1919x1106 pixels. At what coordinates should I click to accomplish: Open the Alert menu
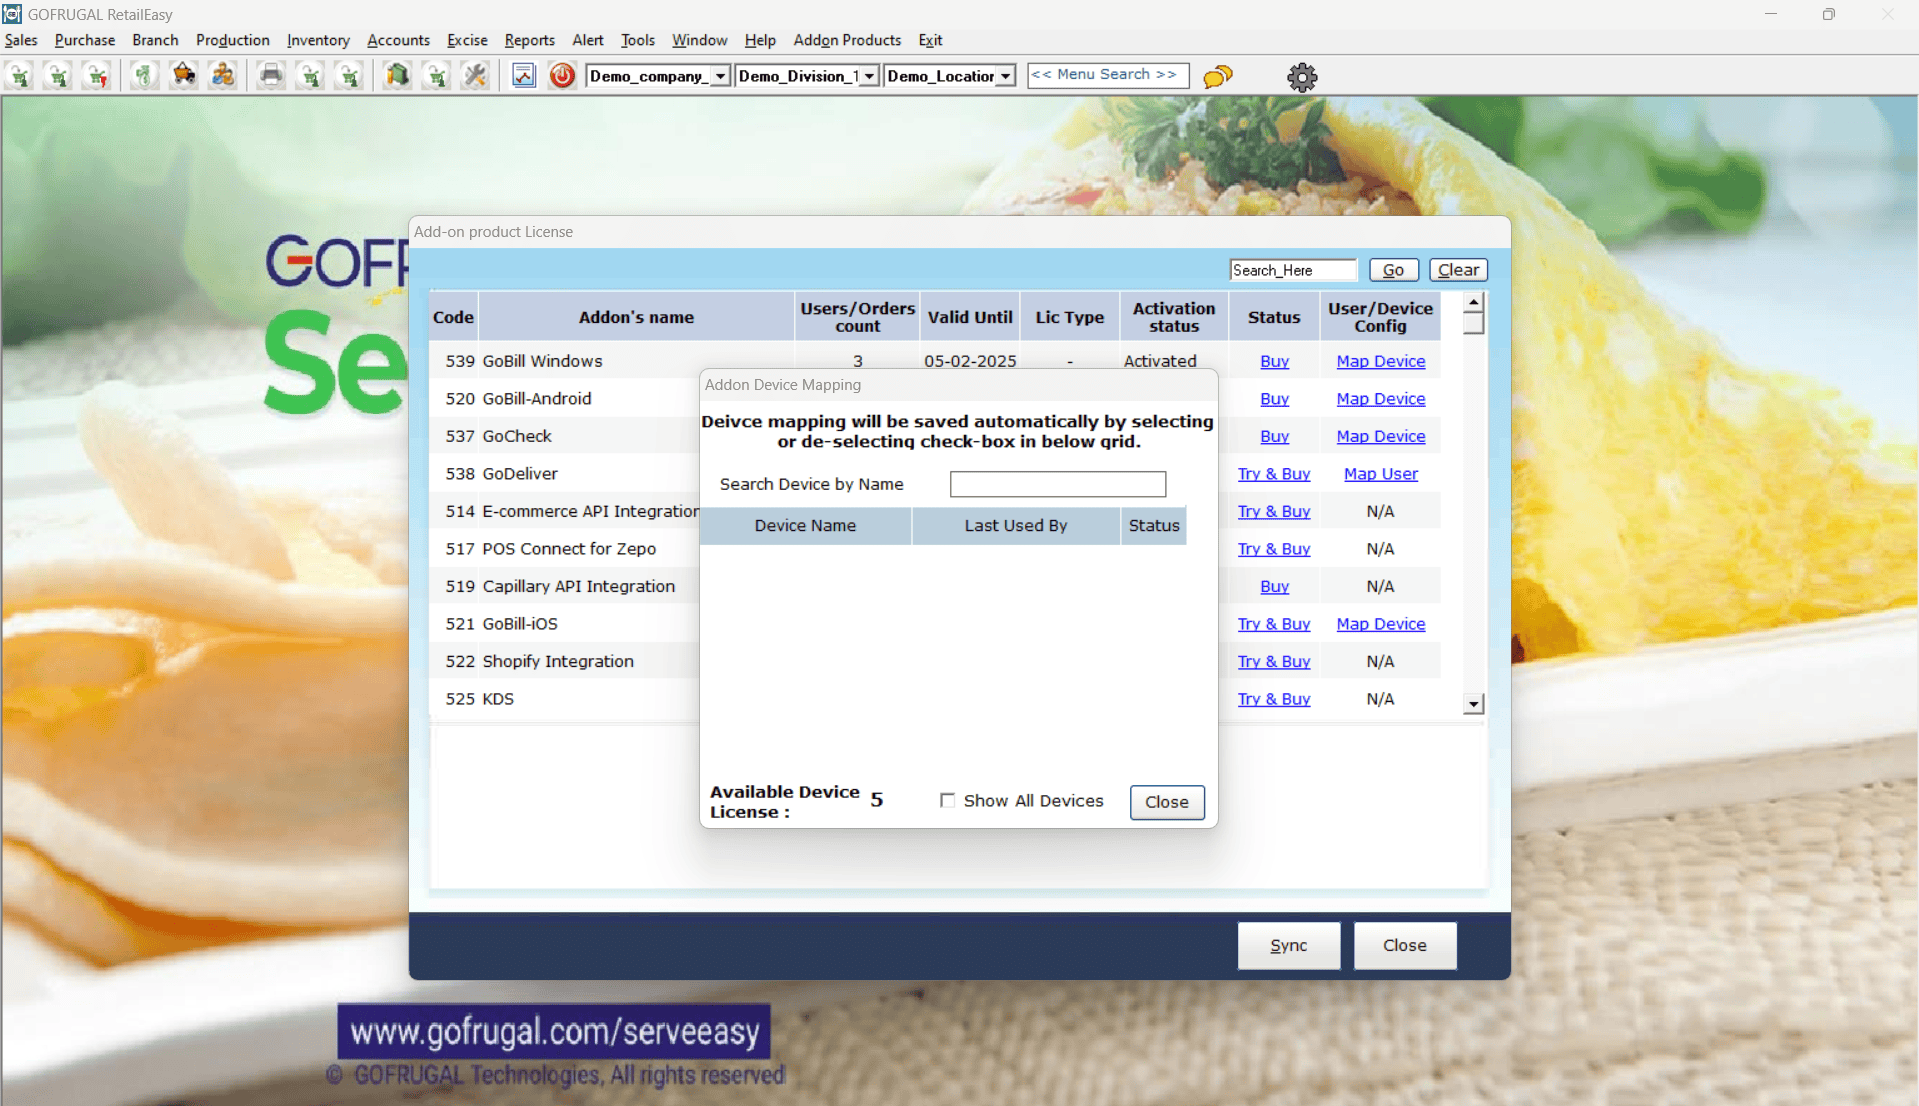tap(588, 40)
